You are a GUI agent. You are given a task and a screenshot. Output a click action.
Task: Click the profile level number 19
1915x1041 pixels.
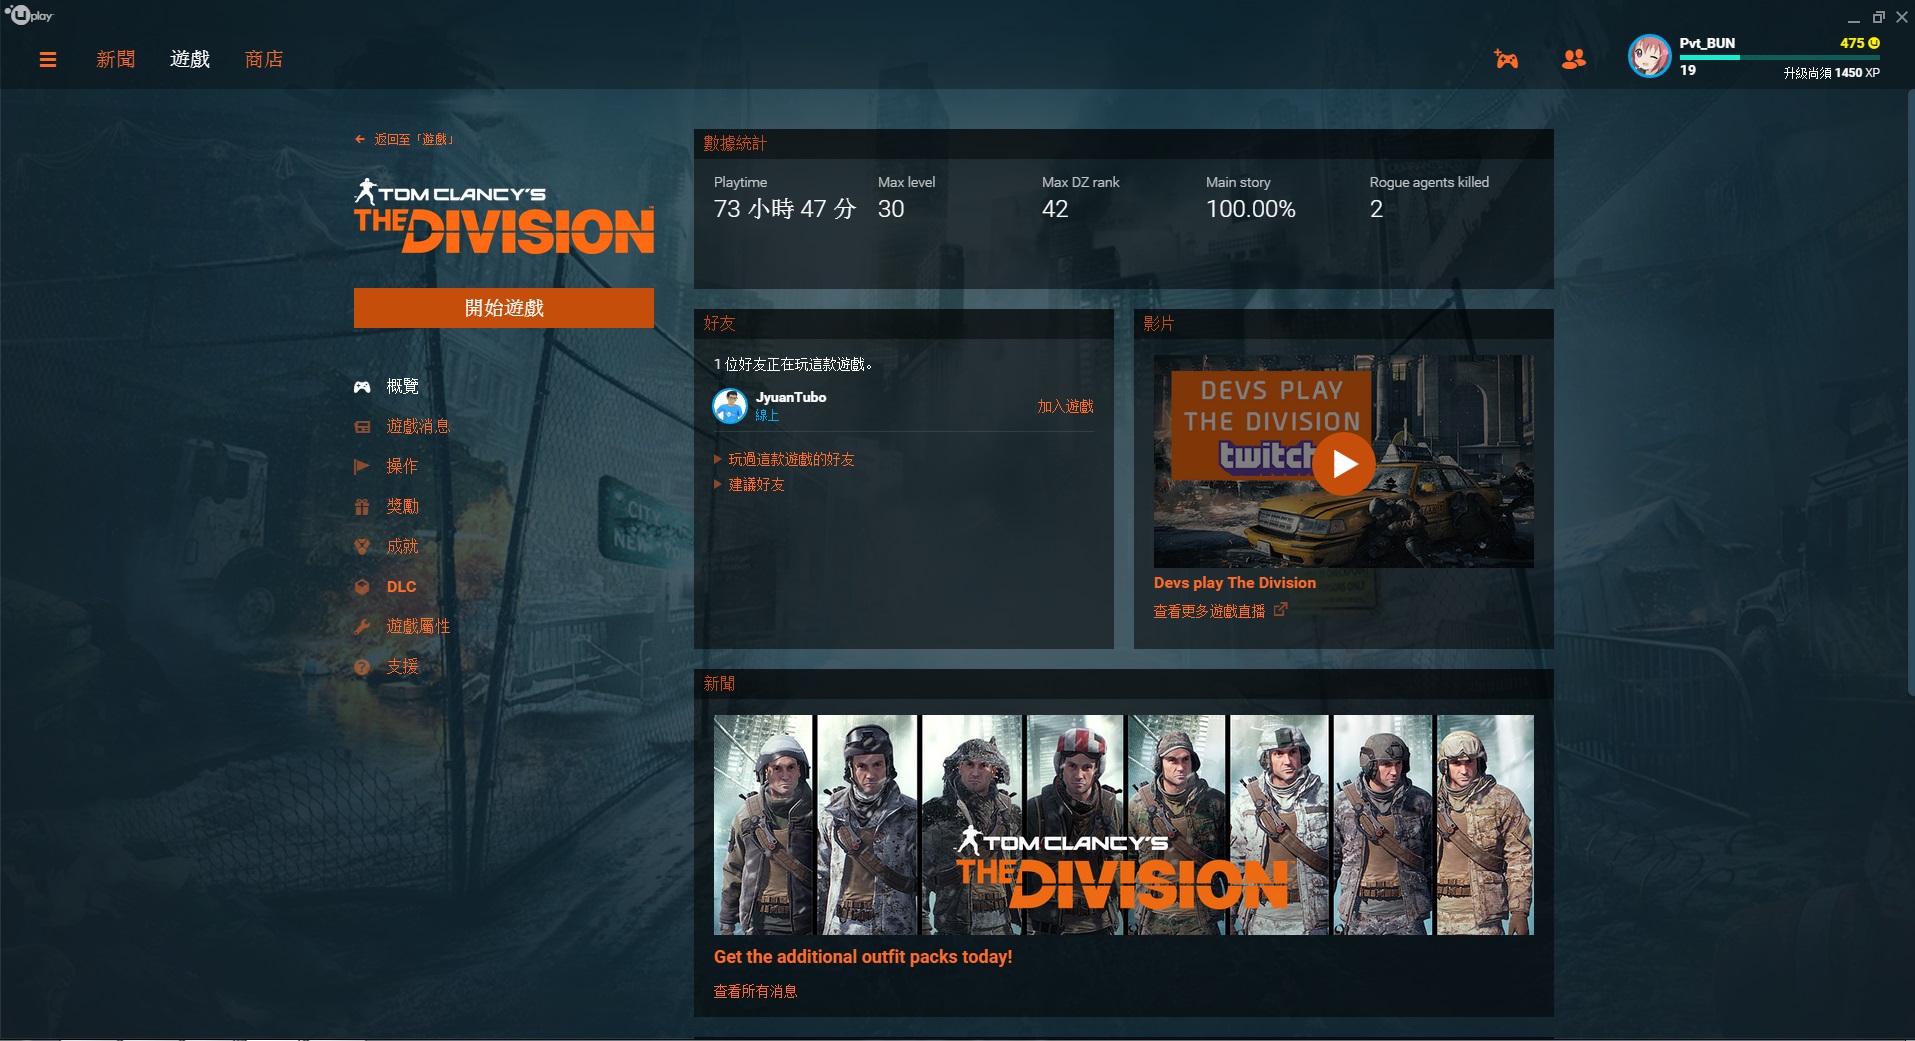coord(1688,71)
